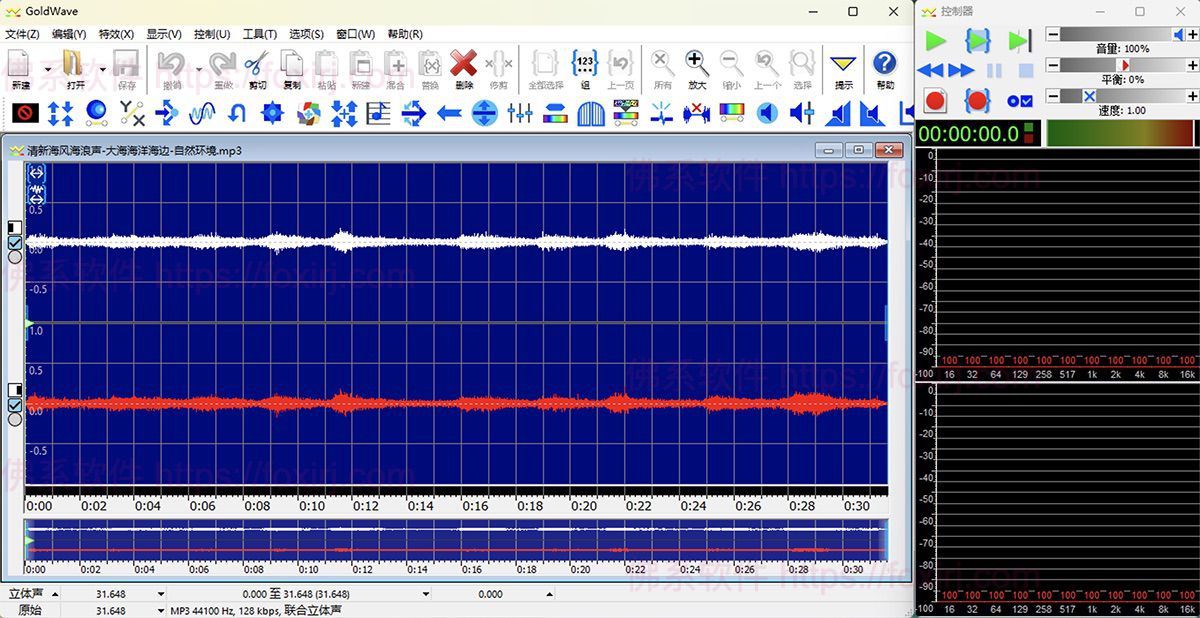
Task: Open the equalizer sliders effect icon
Action: coord(520,113)
